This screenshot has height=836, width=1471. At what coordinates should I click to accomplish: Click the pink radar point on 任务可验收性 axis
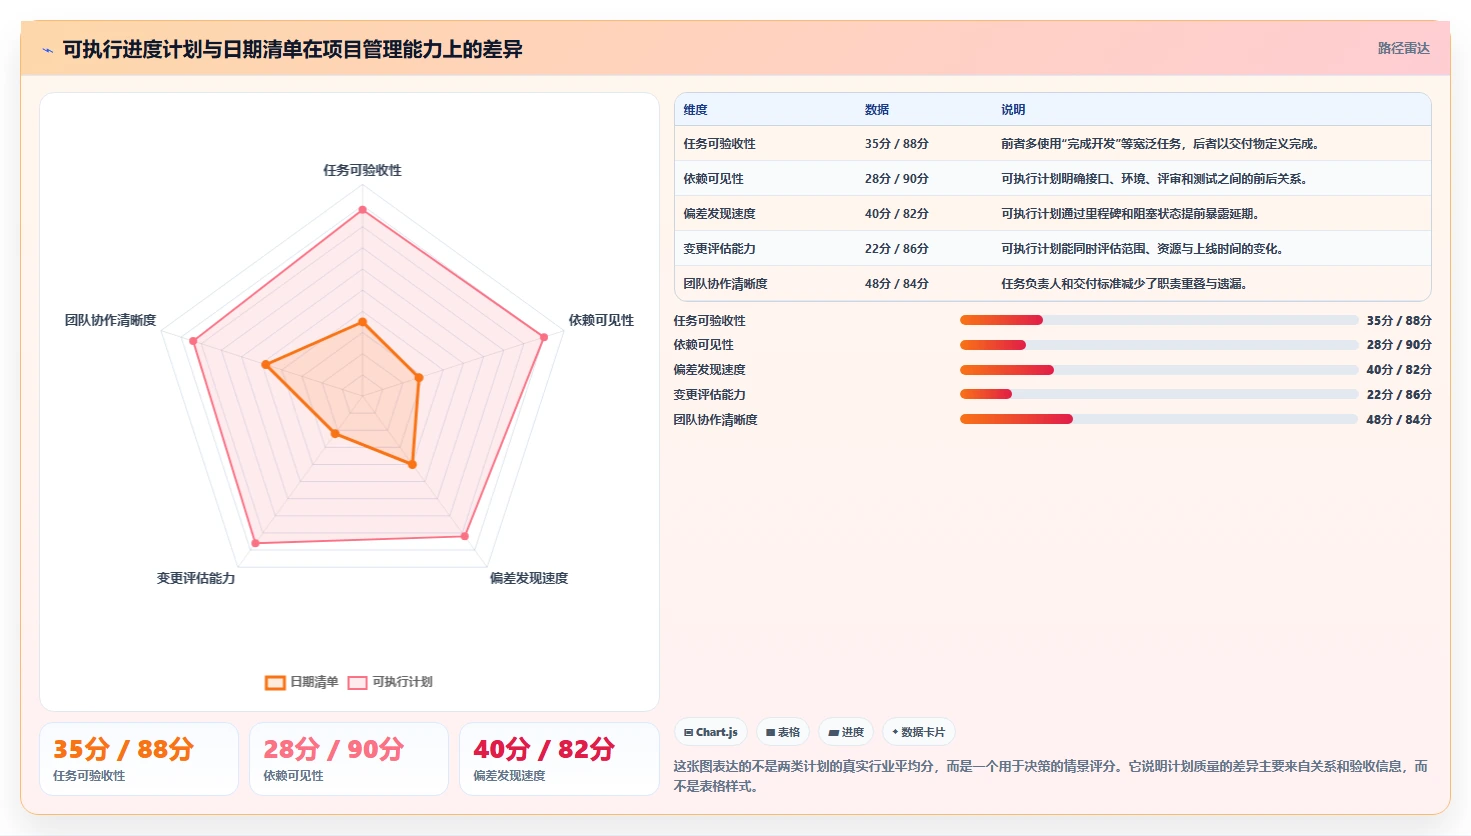[x=362, y=210]
